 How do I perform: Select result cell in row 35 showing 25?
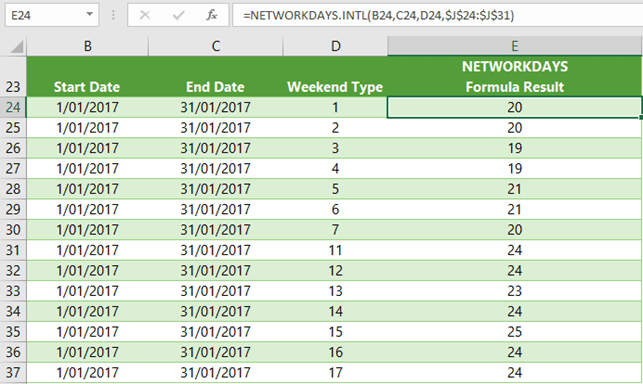point(515,331)
